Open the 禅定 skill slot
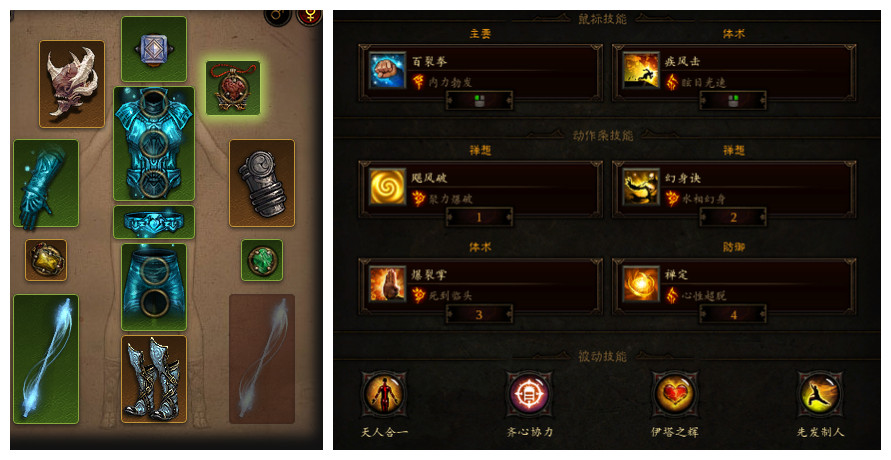The image size is (891, 460). [734, 286]
